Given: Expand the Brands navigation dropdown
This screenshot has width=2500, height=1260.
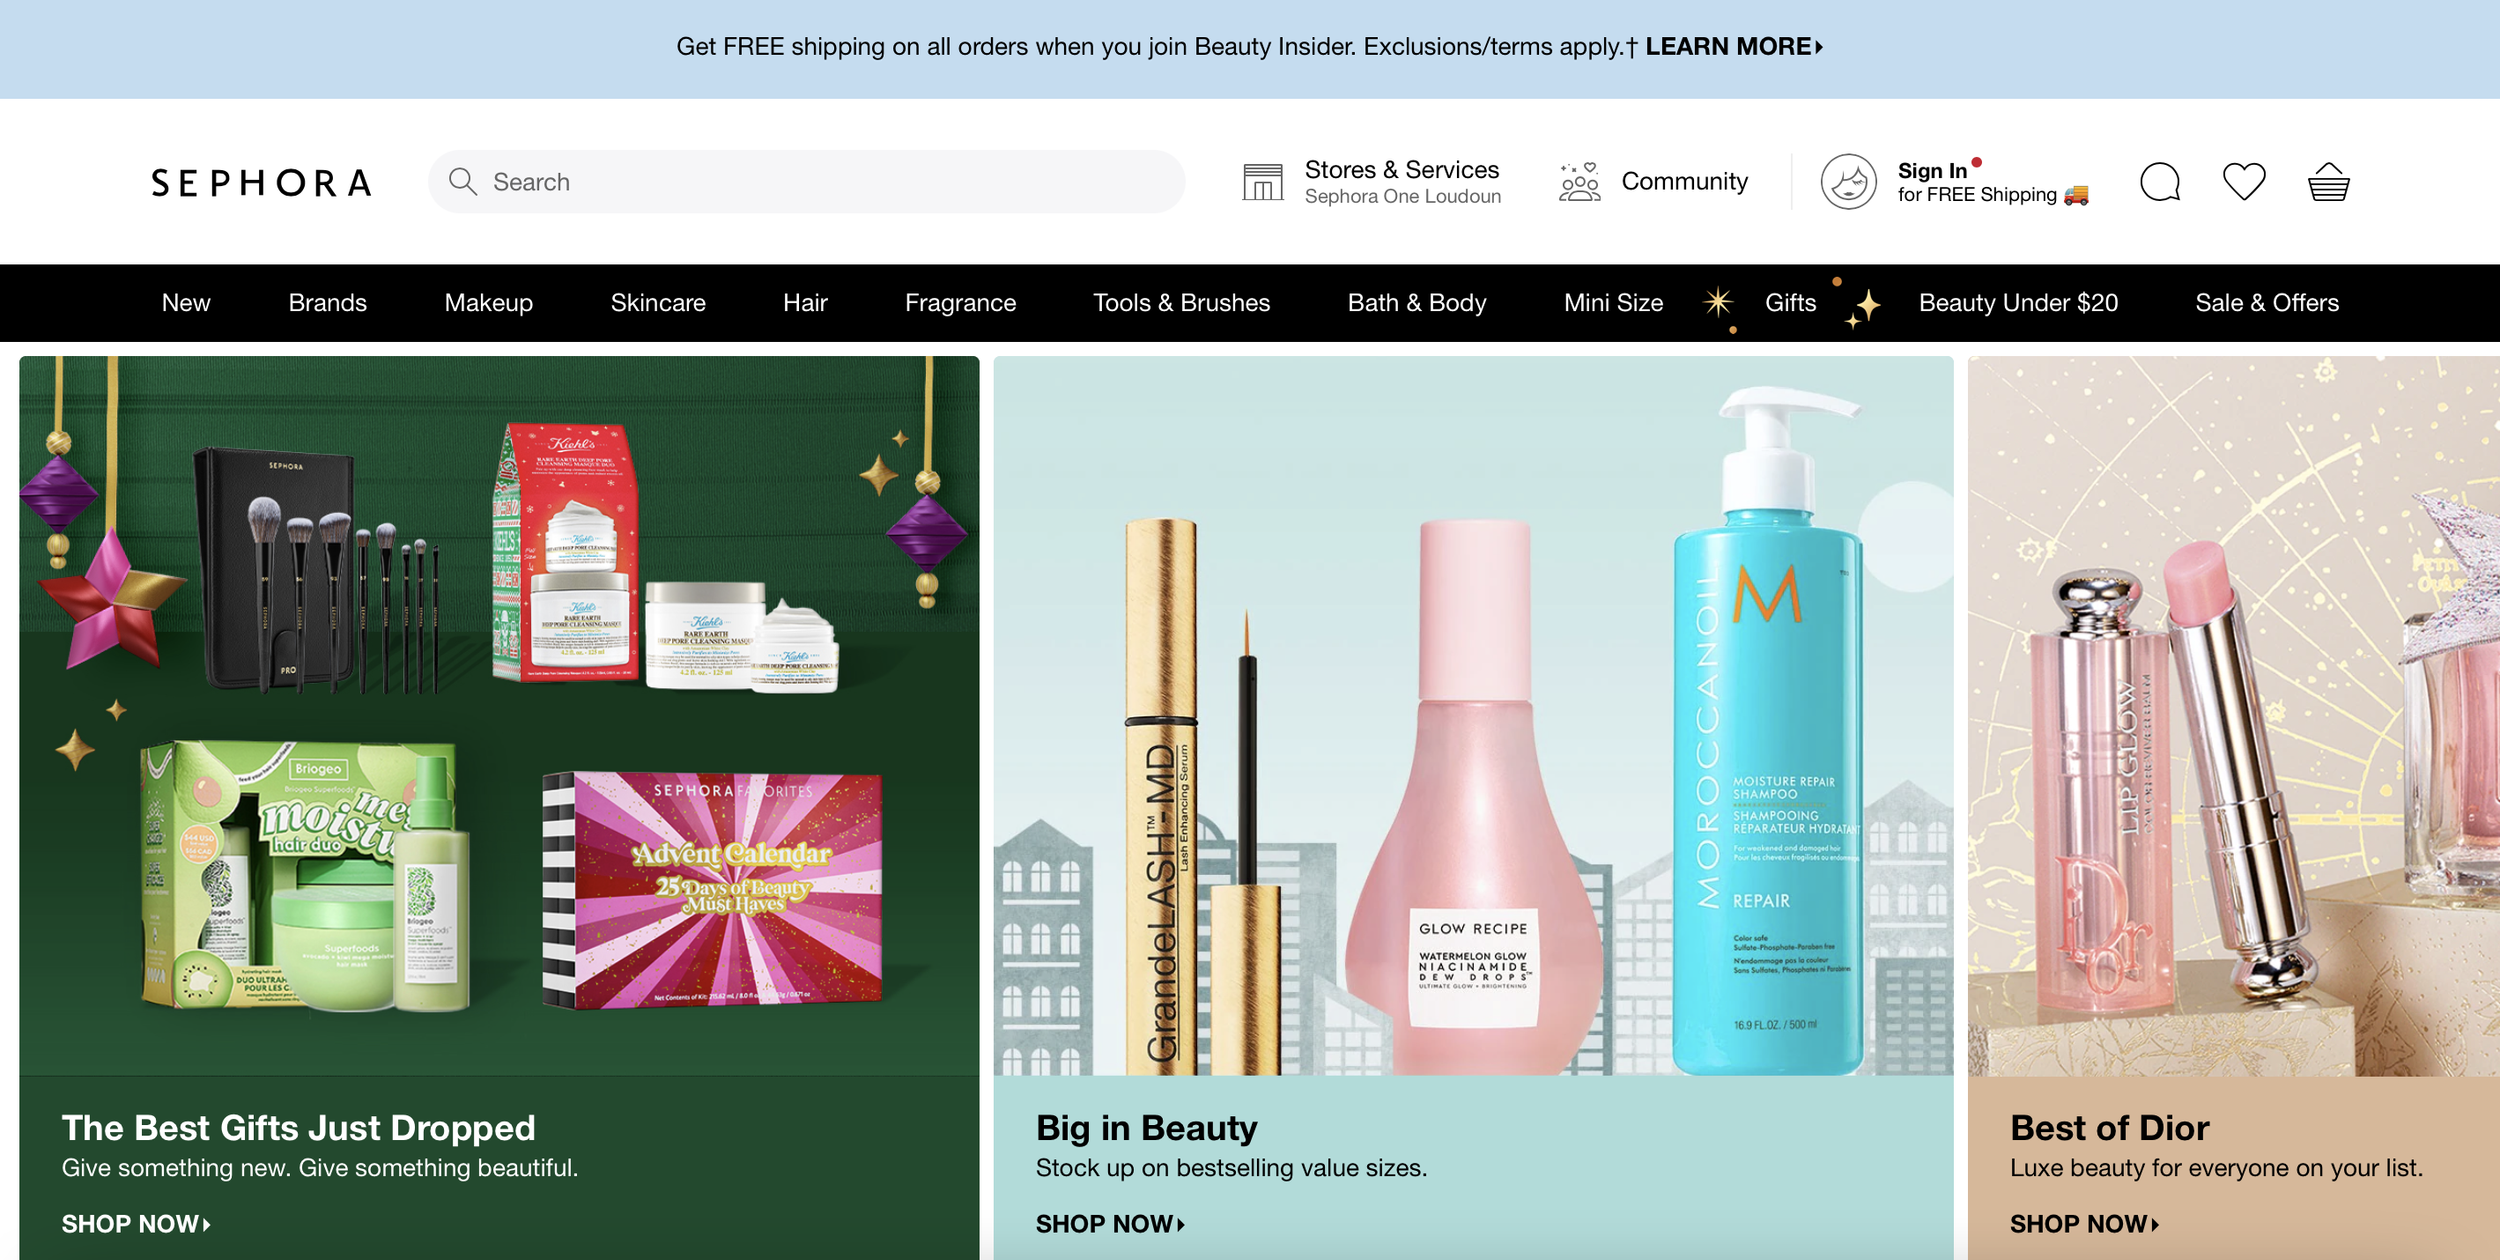Looking at the screenshot, I should [x=327, y=303].
